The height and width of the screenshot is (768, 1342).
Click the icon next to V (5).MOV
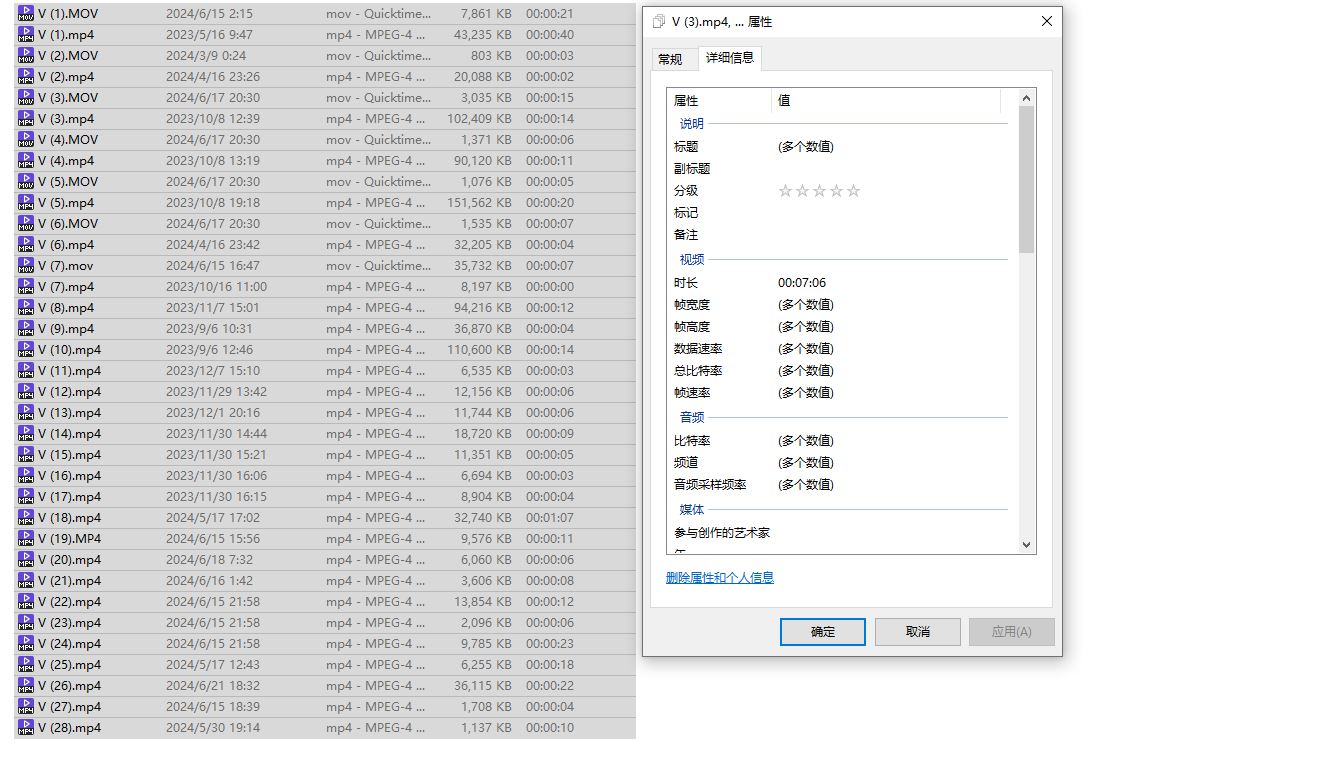pos(26,182)
